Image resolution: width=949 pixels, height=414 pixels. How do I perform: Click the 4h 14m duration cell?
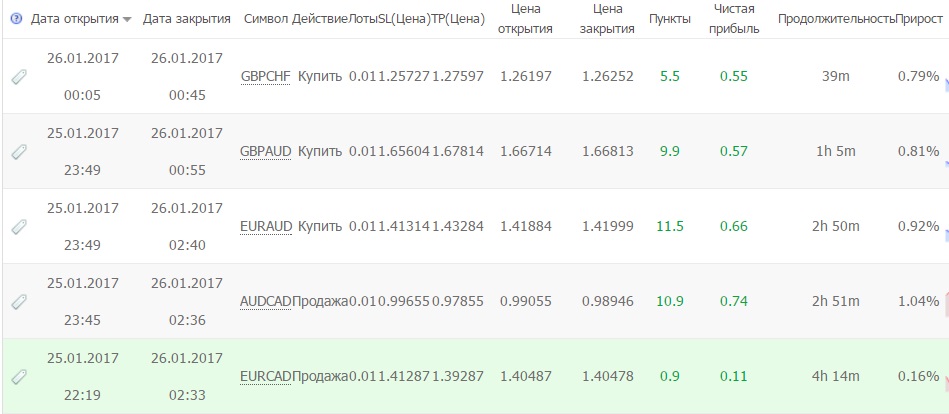836,376
